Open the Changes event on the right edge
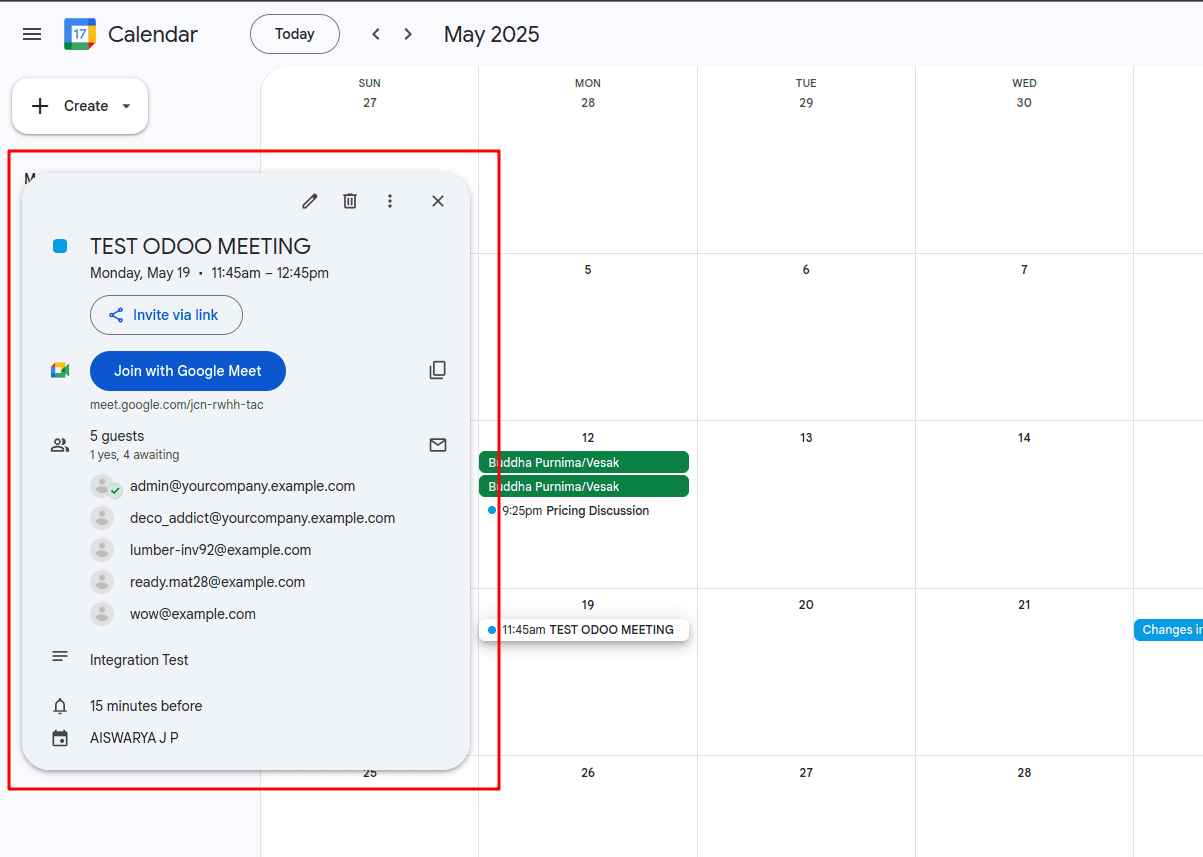This screenshot has width=1203, height=857. pos(1168,630)
